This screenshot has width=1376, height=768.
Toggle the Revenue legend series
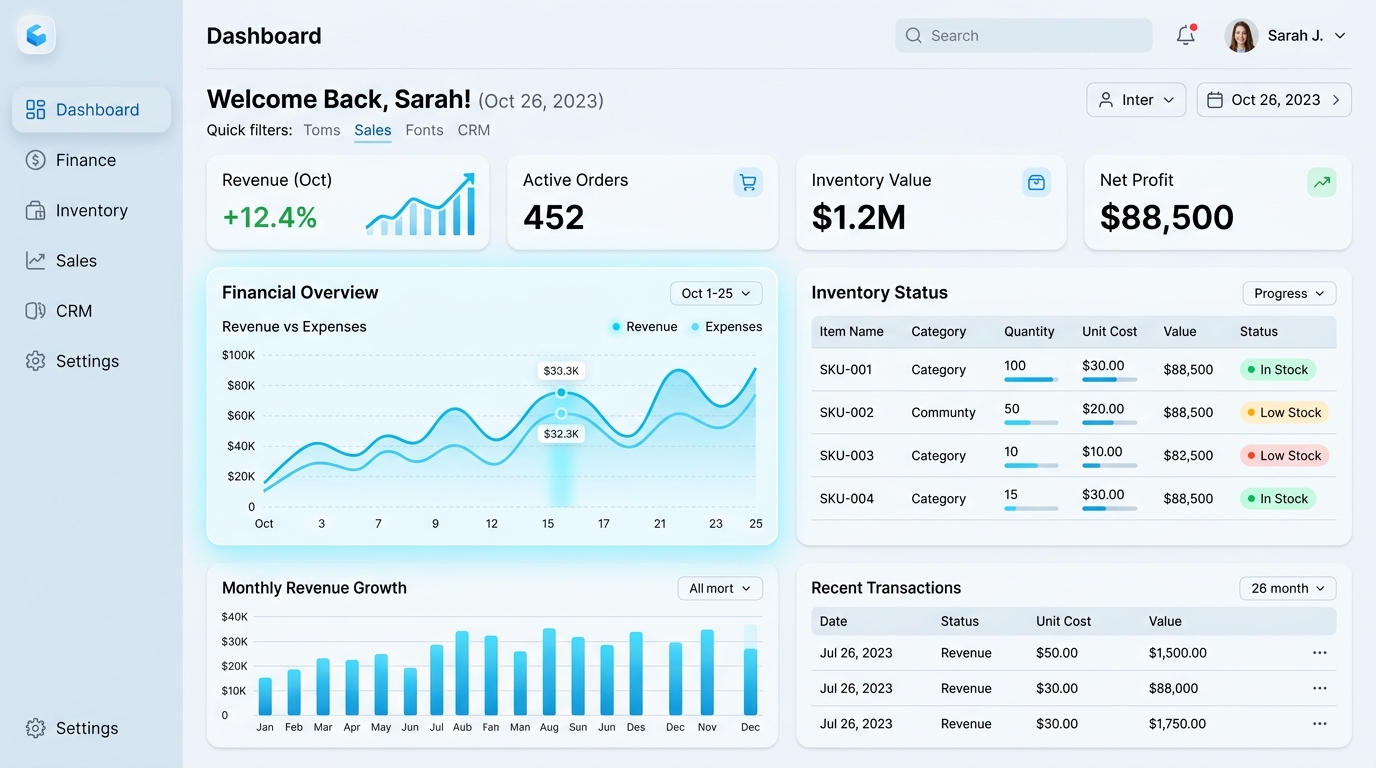coord(645,327)
